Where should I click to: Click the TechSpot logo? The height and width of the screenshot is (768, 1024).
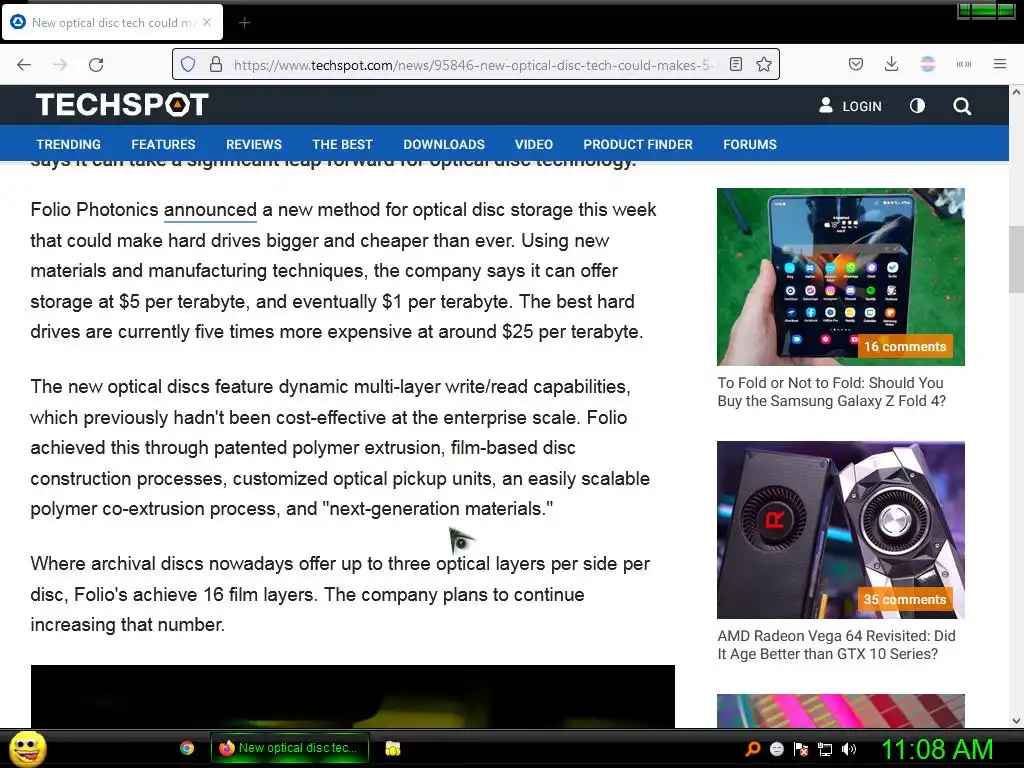[122, 104]
